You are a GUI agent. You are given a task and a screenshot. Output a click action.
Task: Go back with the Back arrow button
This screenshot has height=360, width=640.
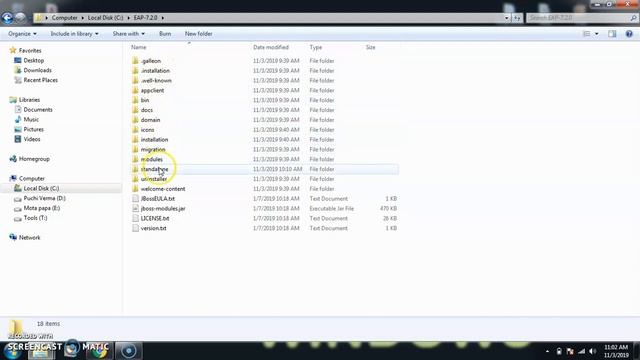coord(7,18)
